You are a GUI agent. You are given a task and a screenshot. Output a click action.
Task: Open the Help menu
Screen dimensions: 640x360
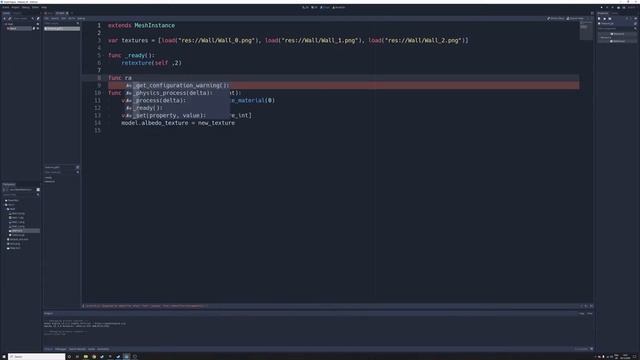tap(44, 7)
